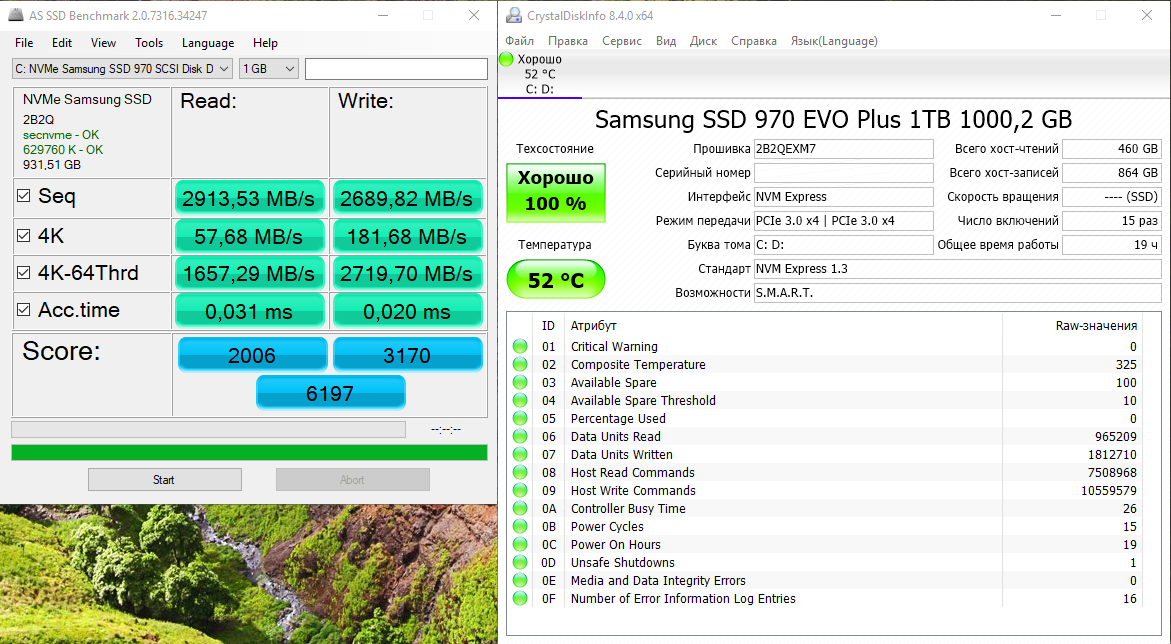This screenshot has height=644, width=1171.
Task: Open Файл menu in CrystalDiskInfo
Action: tap(519, 41)
